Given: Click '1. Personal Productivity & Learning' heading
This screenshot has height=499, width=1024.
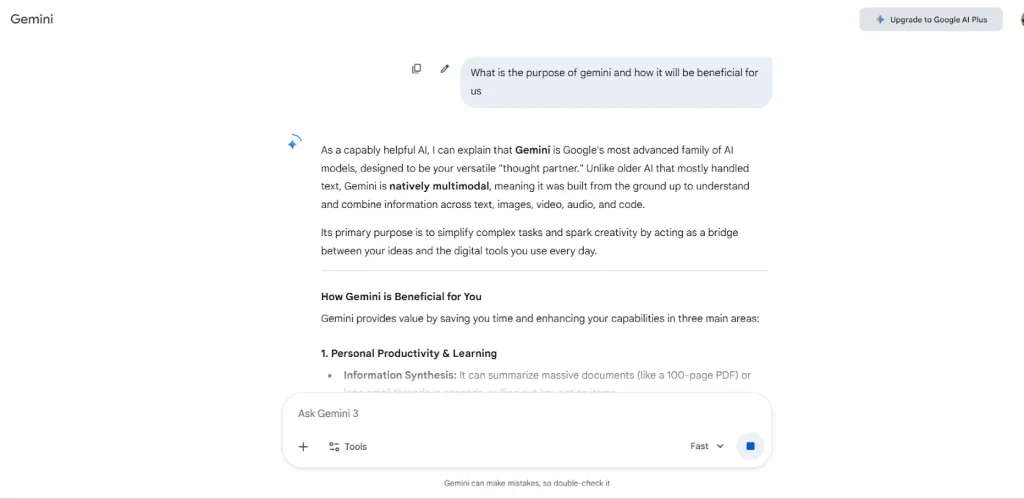Looking at the screenshot, I should coord(409,353).
